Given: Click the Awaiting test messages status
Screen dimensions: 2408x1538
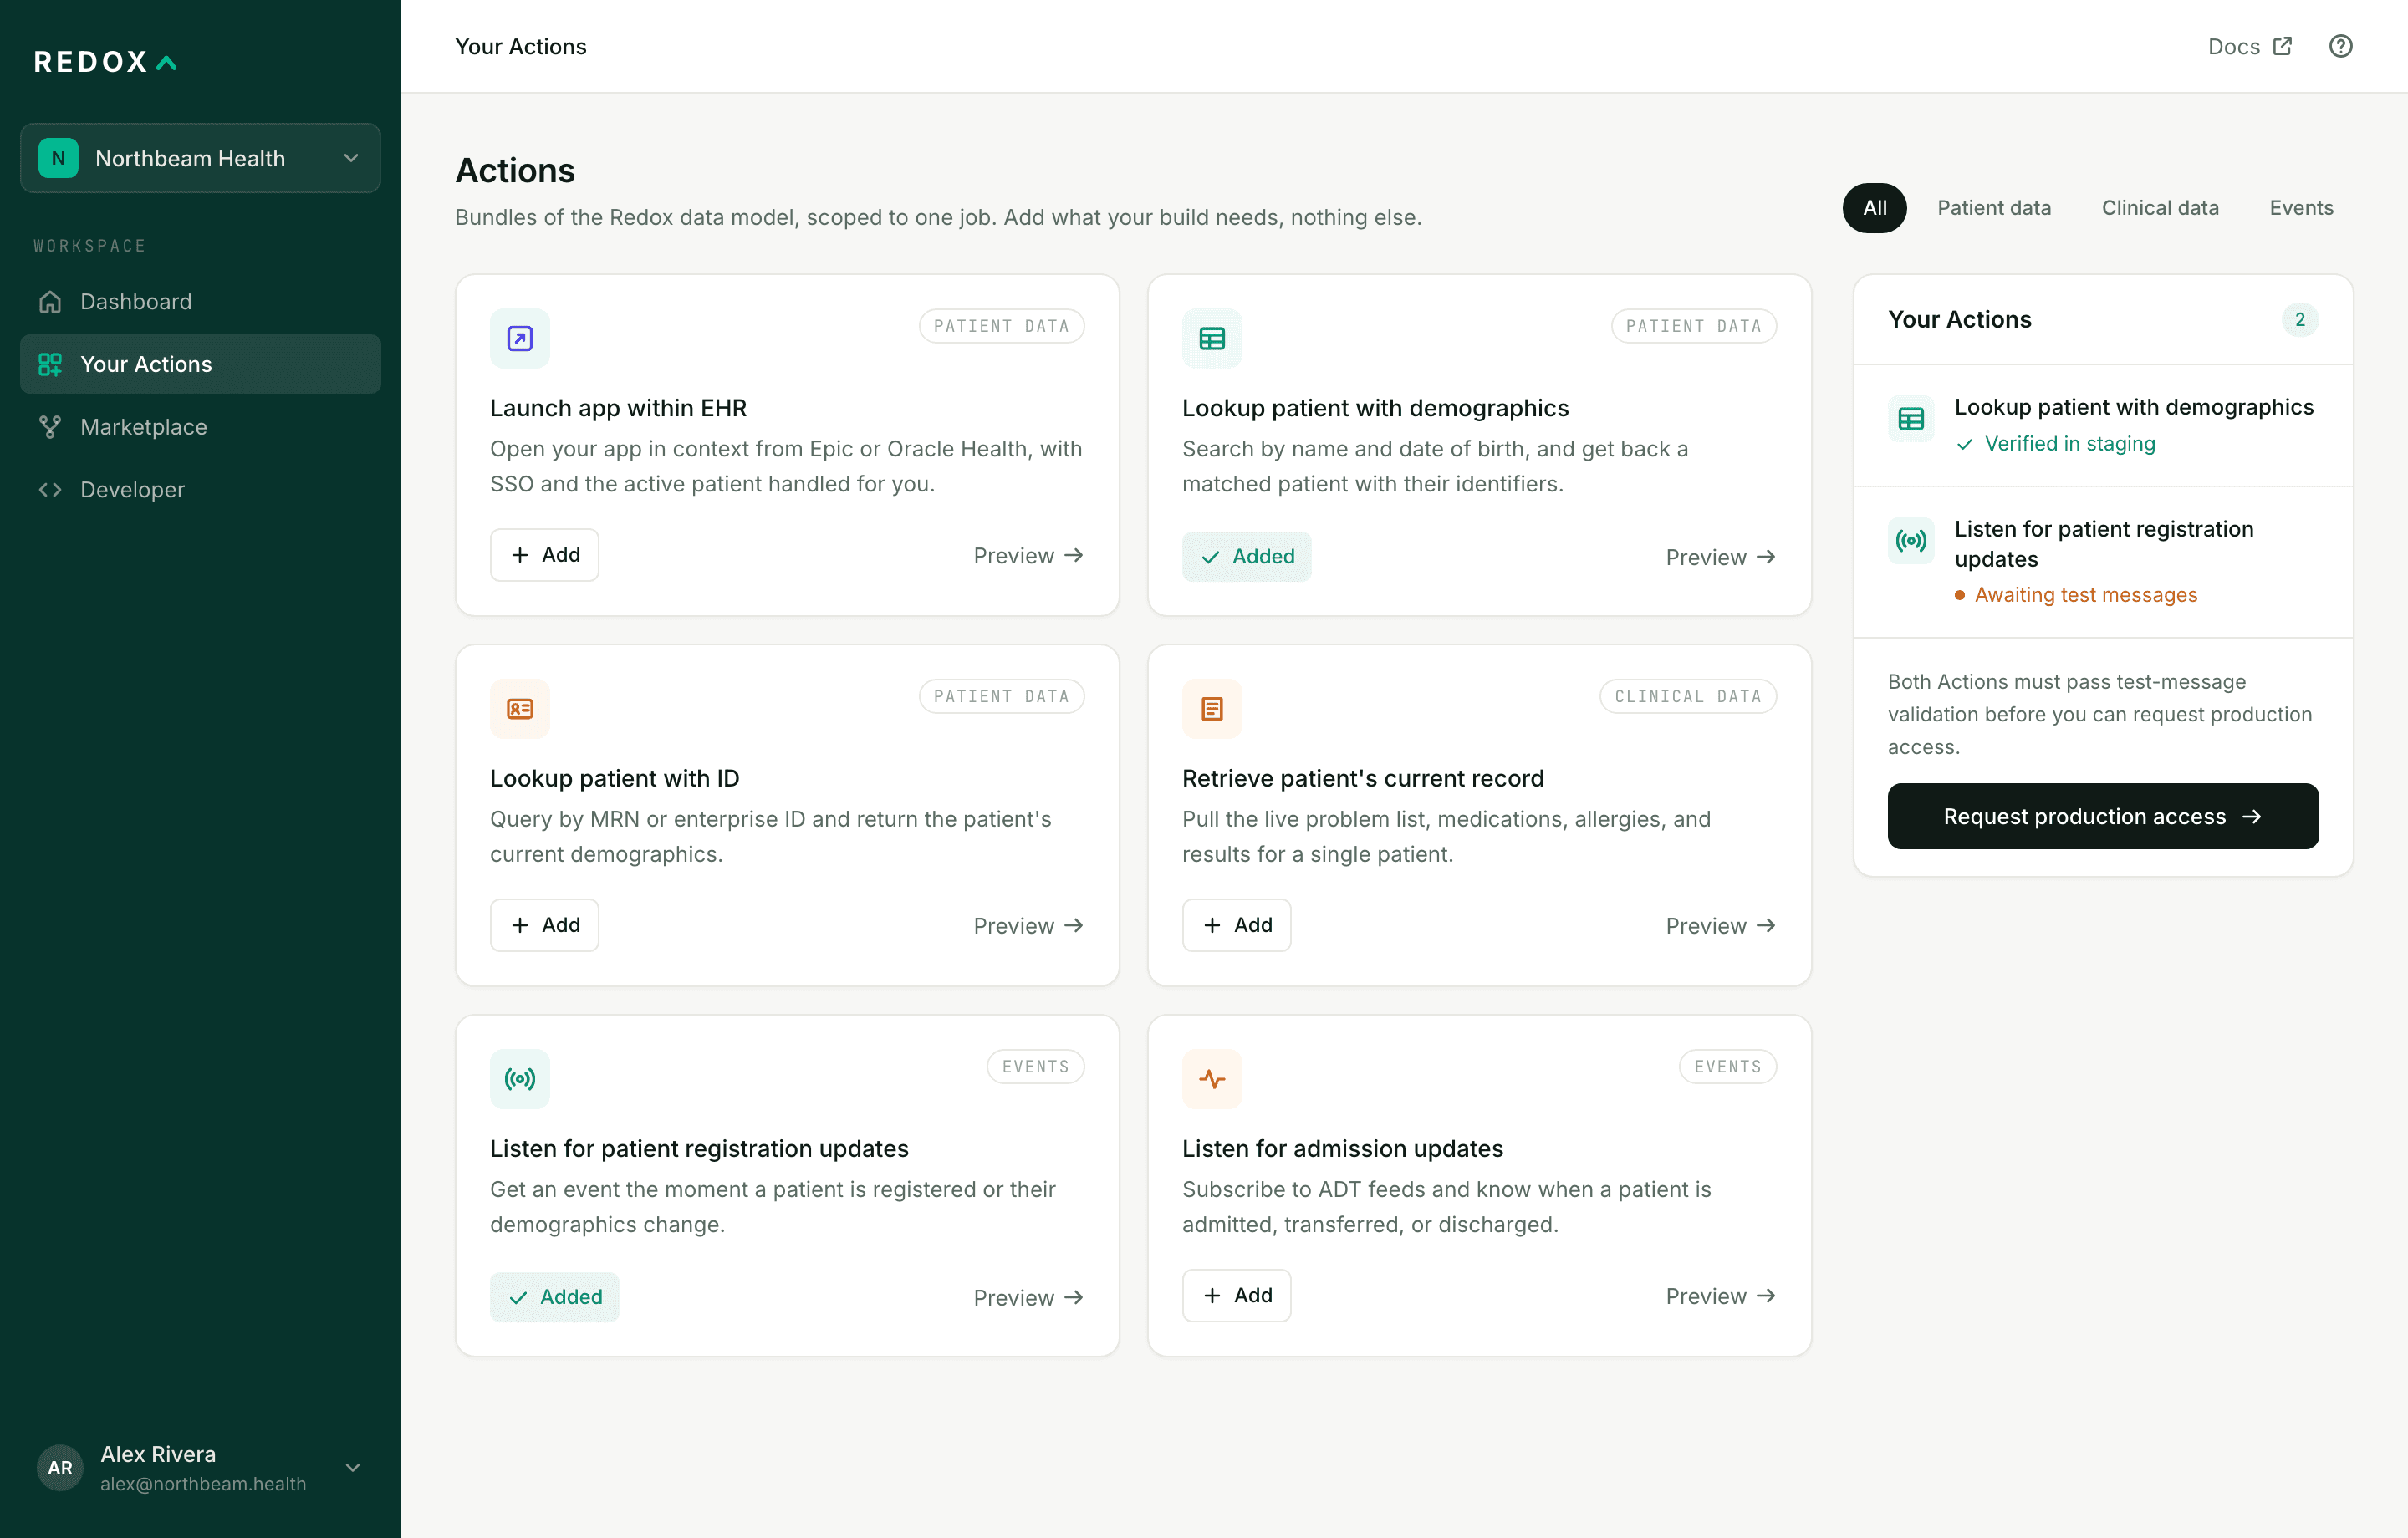Looking at the screenshot, I should click(x=2075, y=595).
